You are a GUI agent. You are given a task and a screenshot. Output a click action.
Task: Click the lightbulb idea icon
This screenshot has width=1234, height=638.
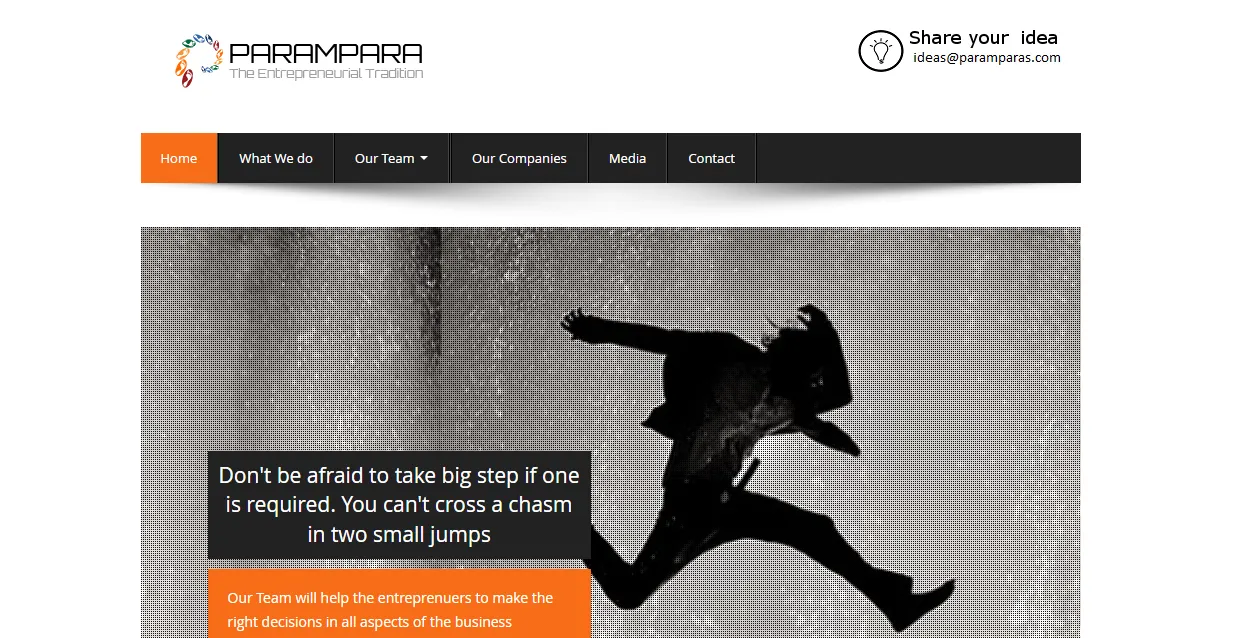881,50
